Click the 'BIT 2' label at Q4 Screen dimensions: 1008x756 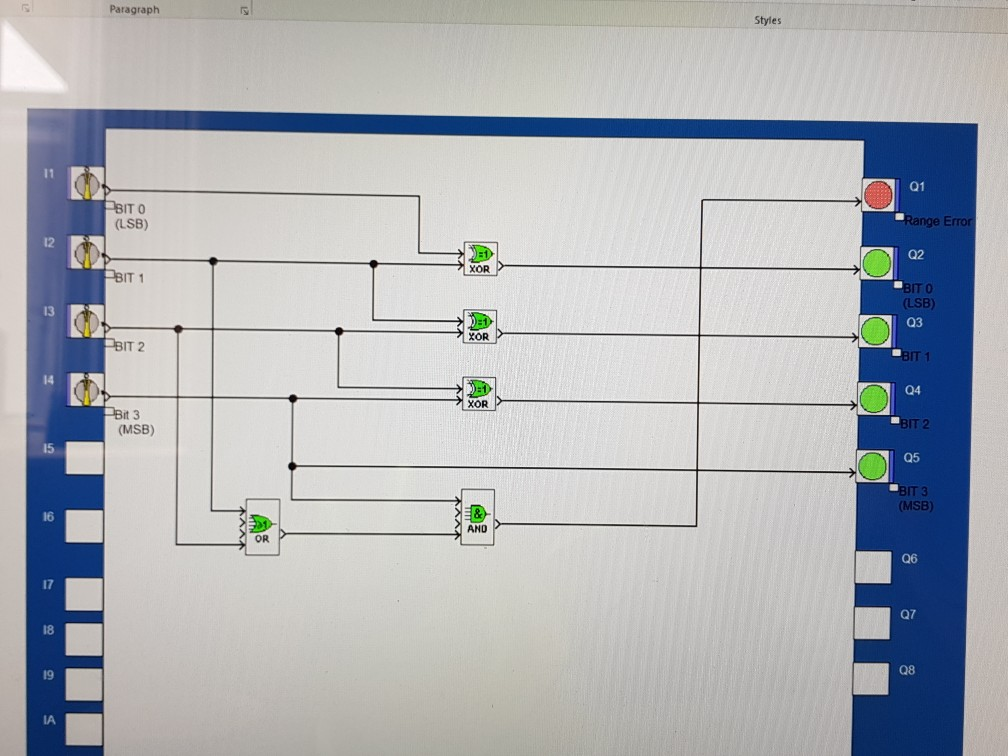914,424
